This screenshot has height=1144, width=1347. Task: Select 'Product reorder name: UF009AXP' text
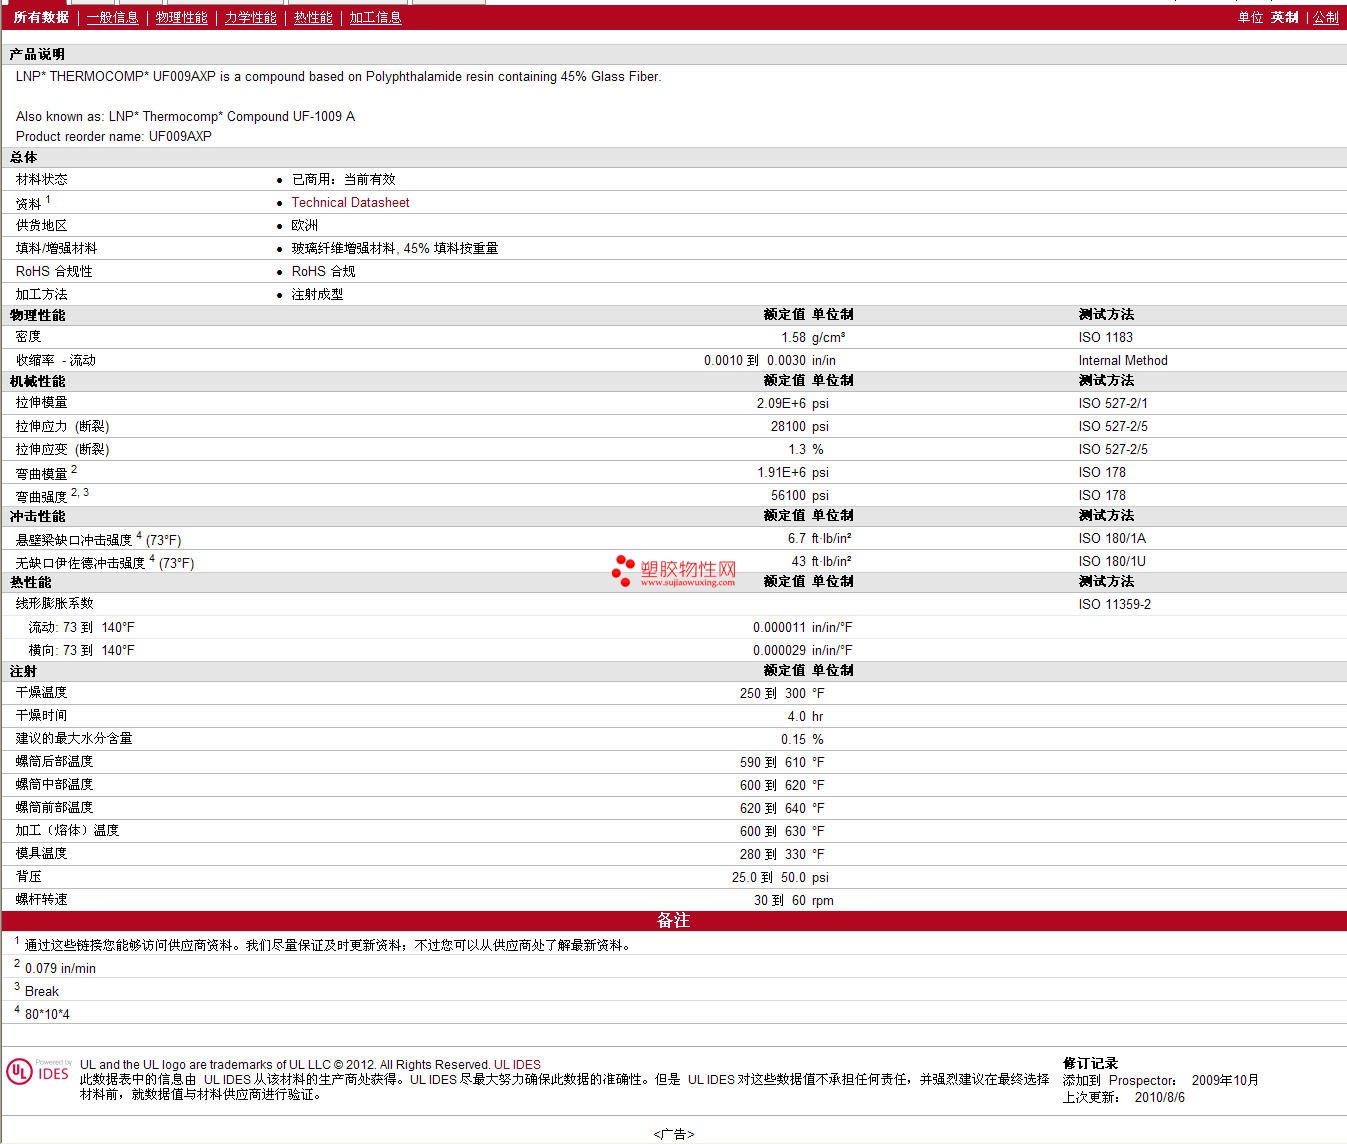(x=114, y=136)
